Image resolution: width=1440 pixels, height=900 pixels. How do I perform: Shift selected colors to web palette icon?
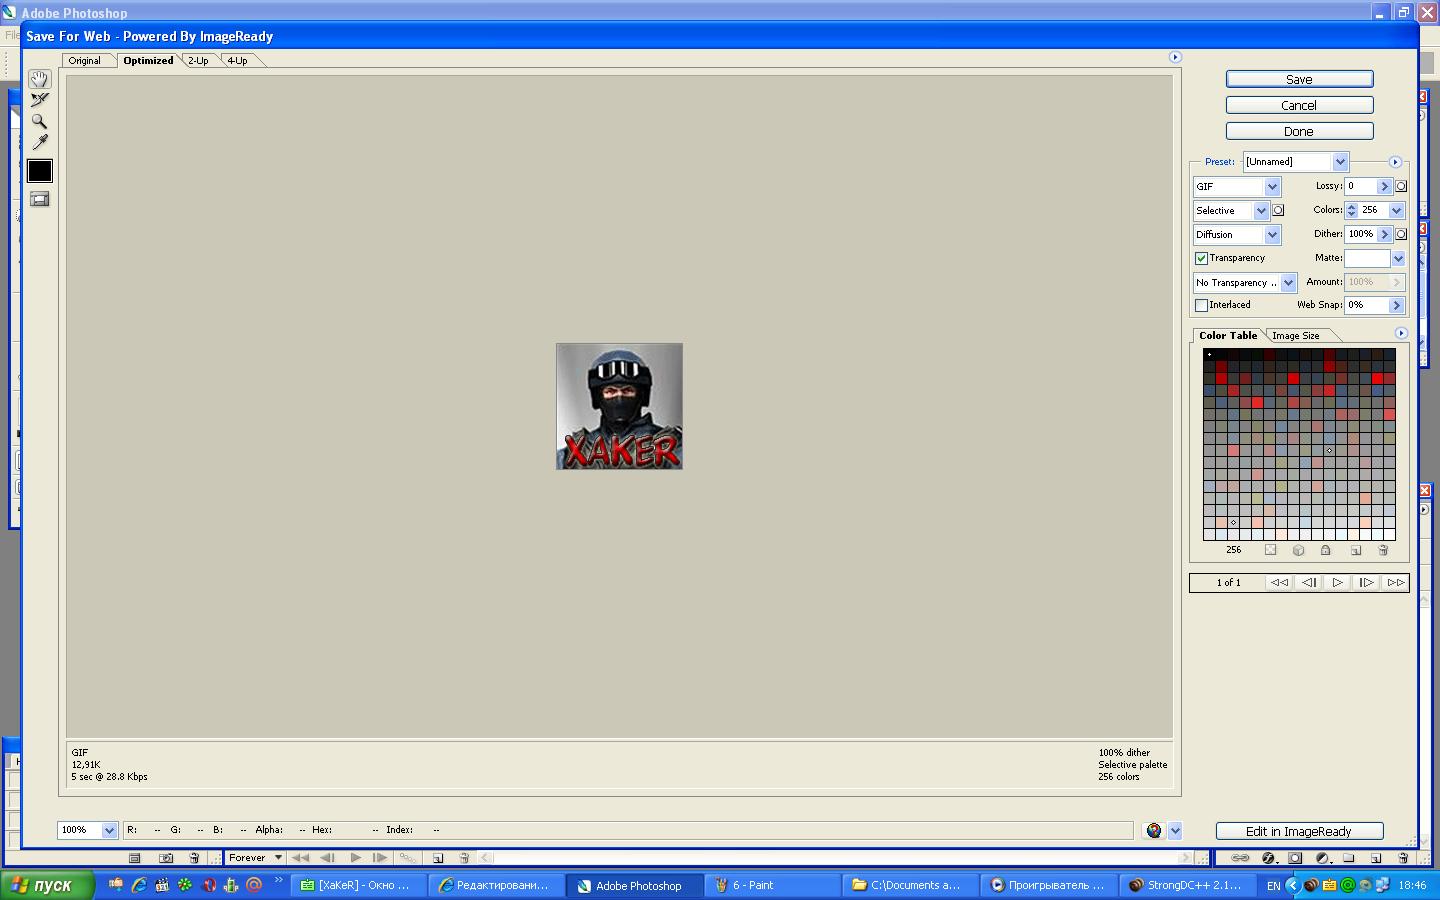coord(1298,550)
